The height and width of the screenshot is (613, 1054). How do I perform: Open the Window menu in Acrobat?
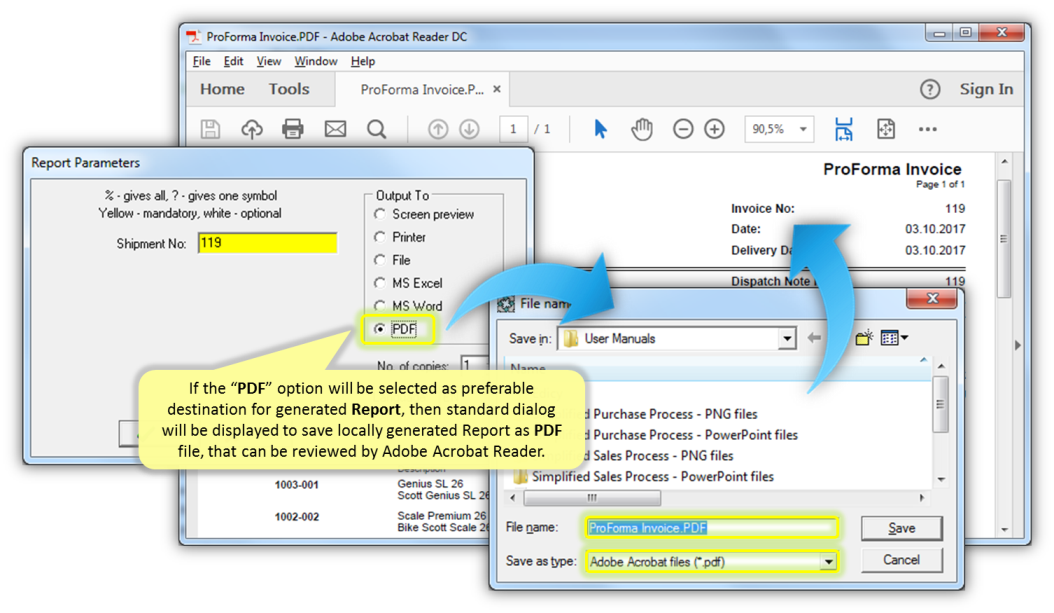pyautogui.click(x=315, y=61)
